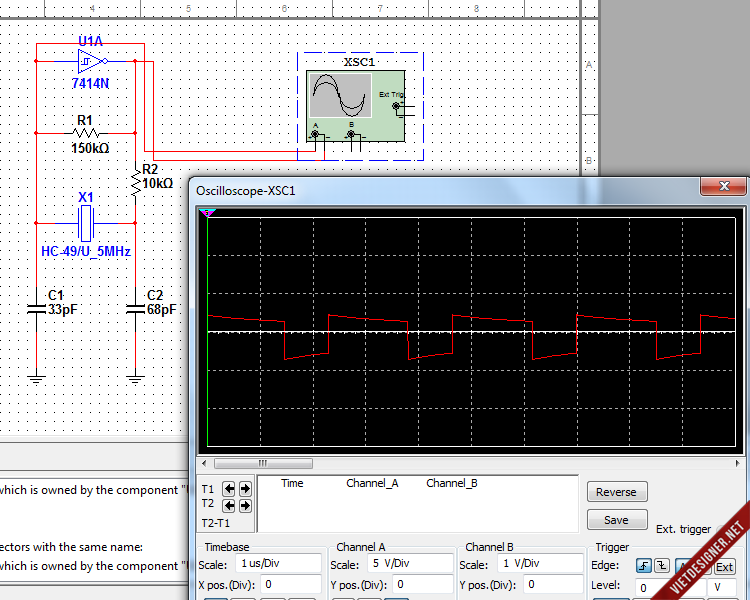Click the 10kΩ value label

coord(158,183)
